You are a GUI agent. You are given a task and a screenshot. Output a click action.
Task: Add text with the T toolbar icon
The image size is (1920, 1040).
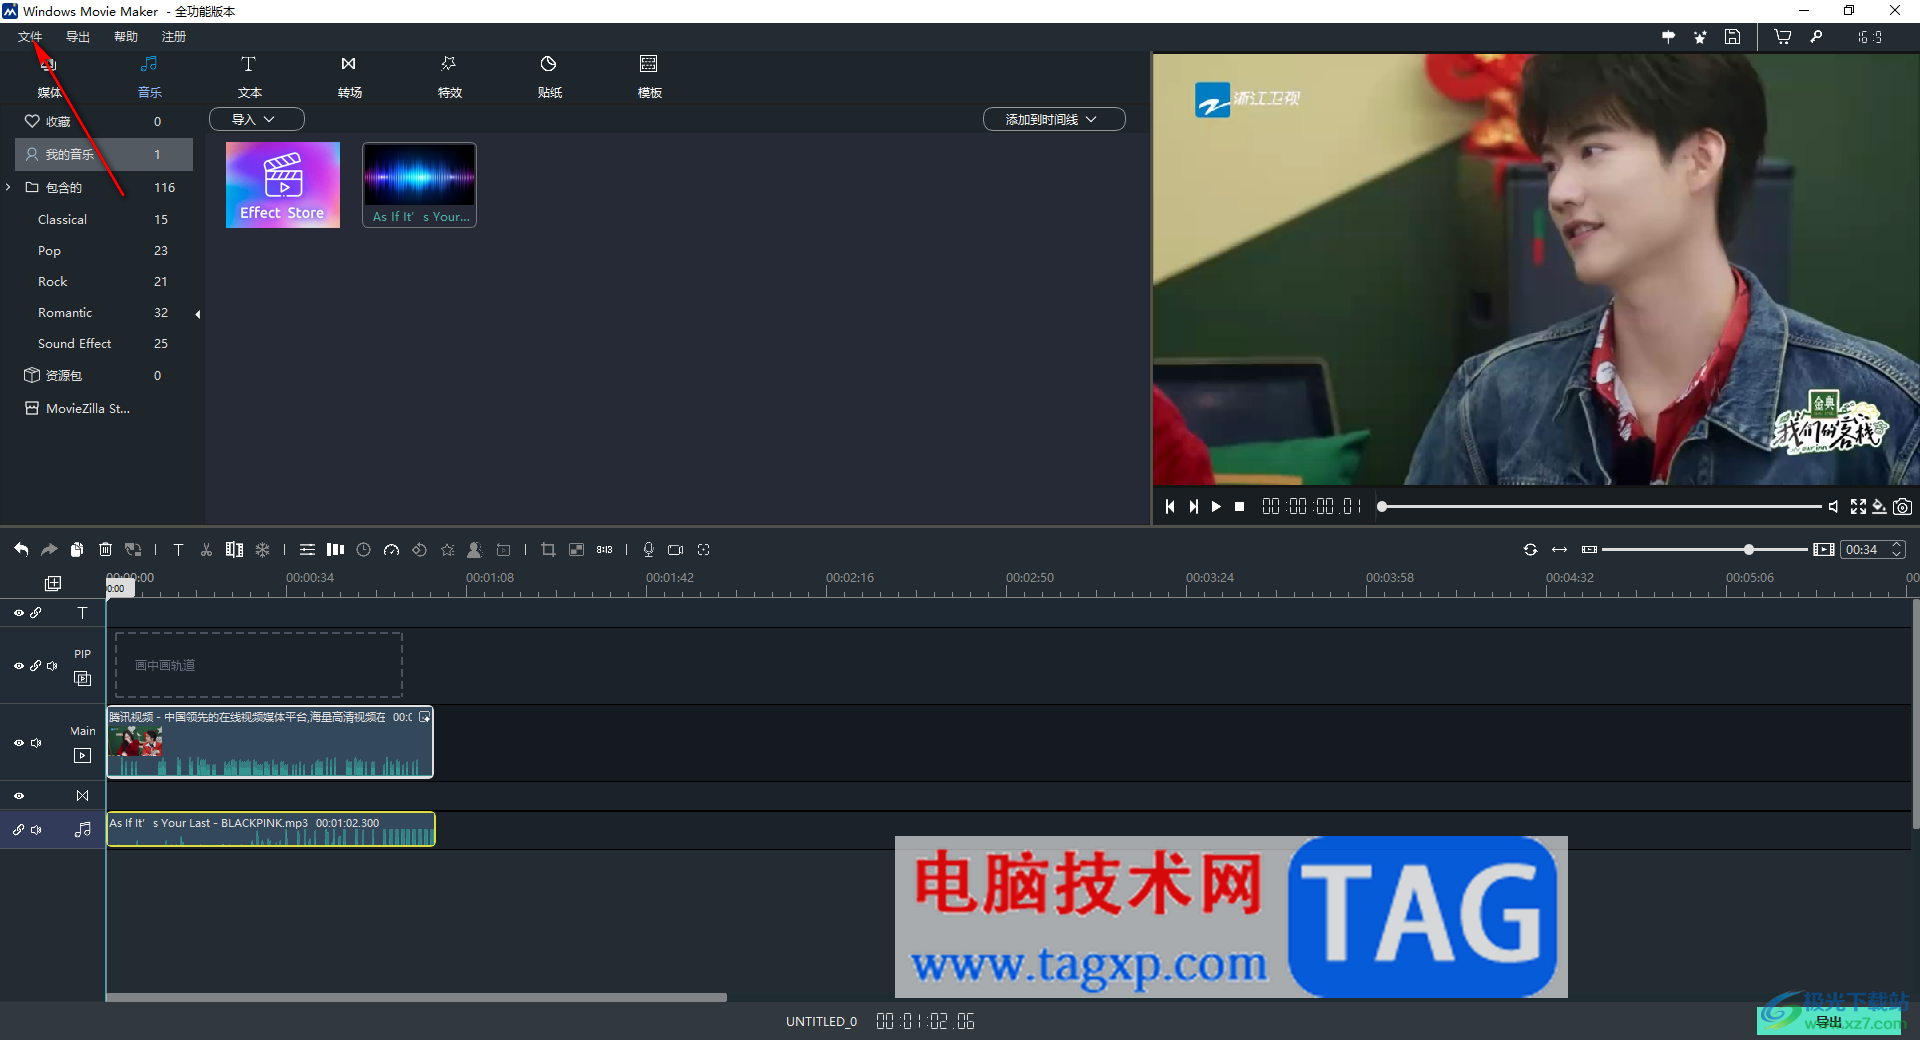[178, 549]
